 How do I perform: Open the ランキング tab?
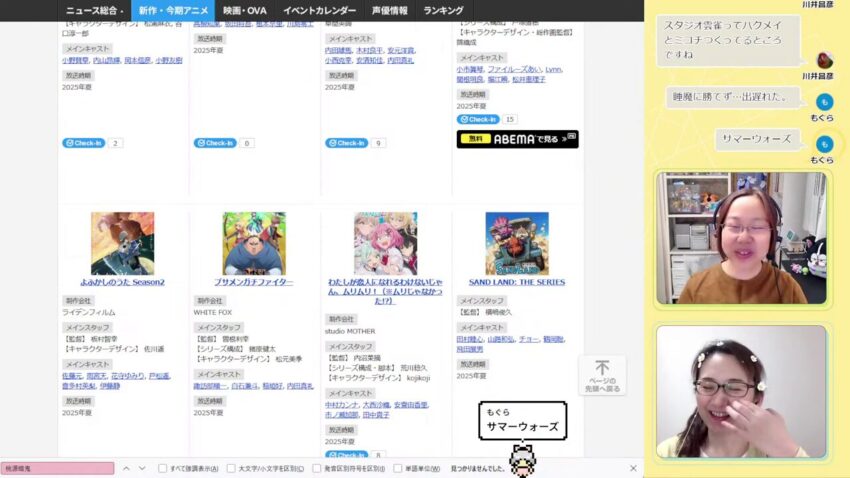[x=443, y=10]
